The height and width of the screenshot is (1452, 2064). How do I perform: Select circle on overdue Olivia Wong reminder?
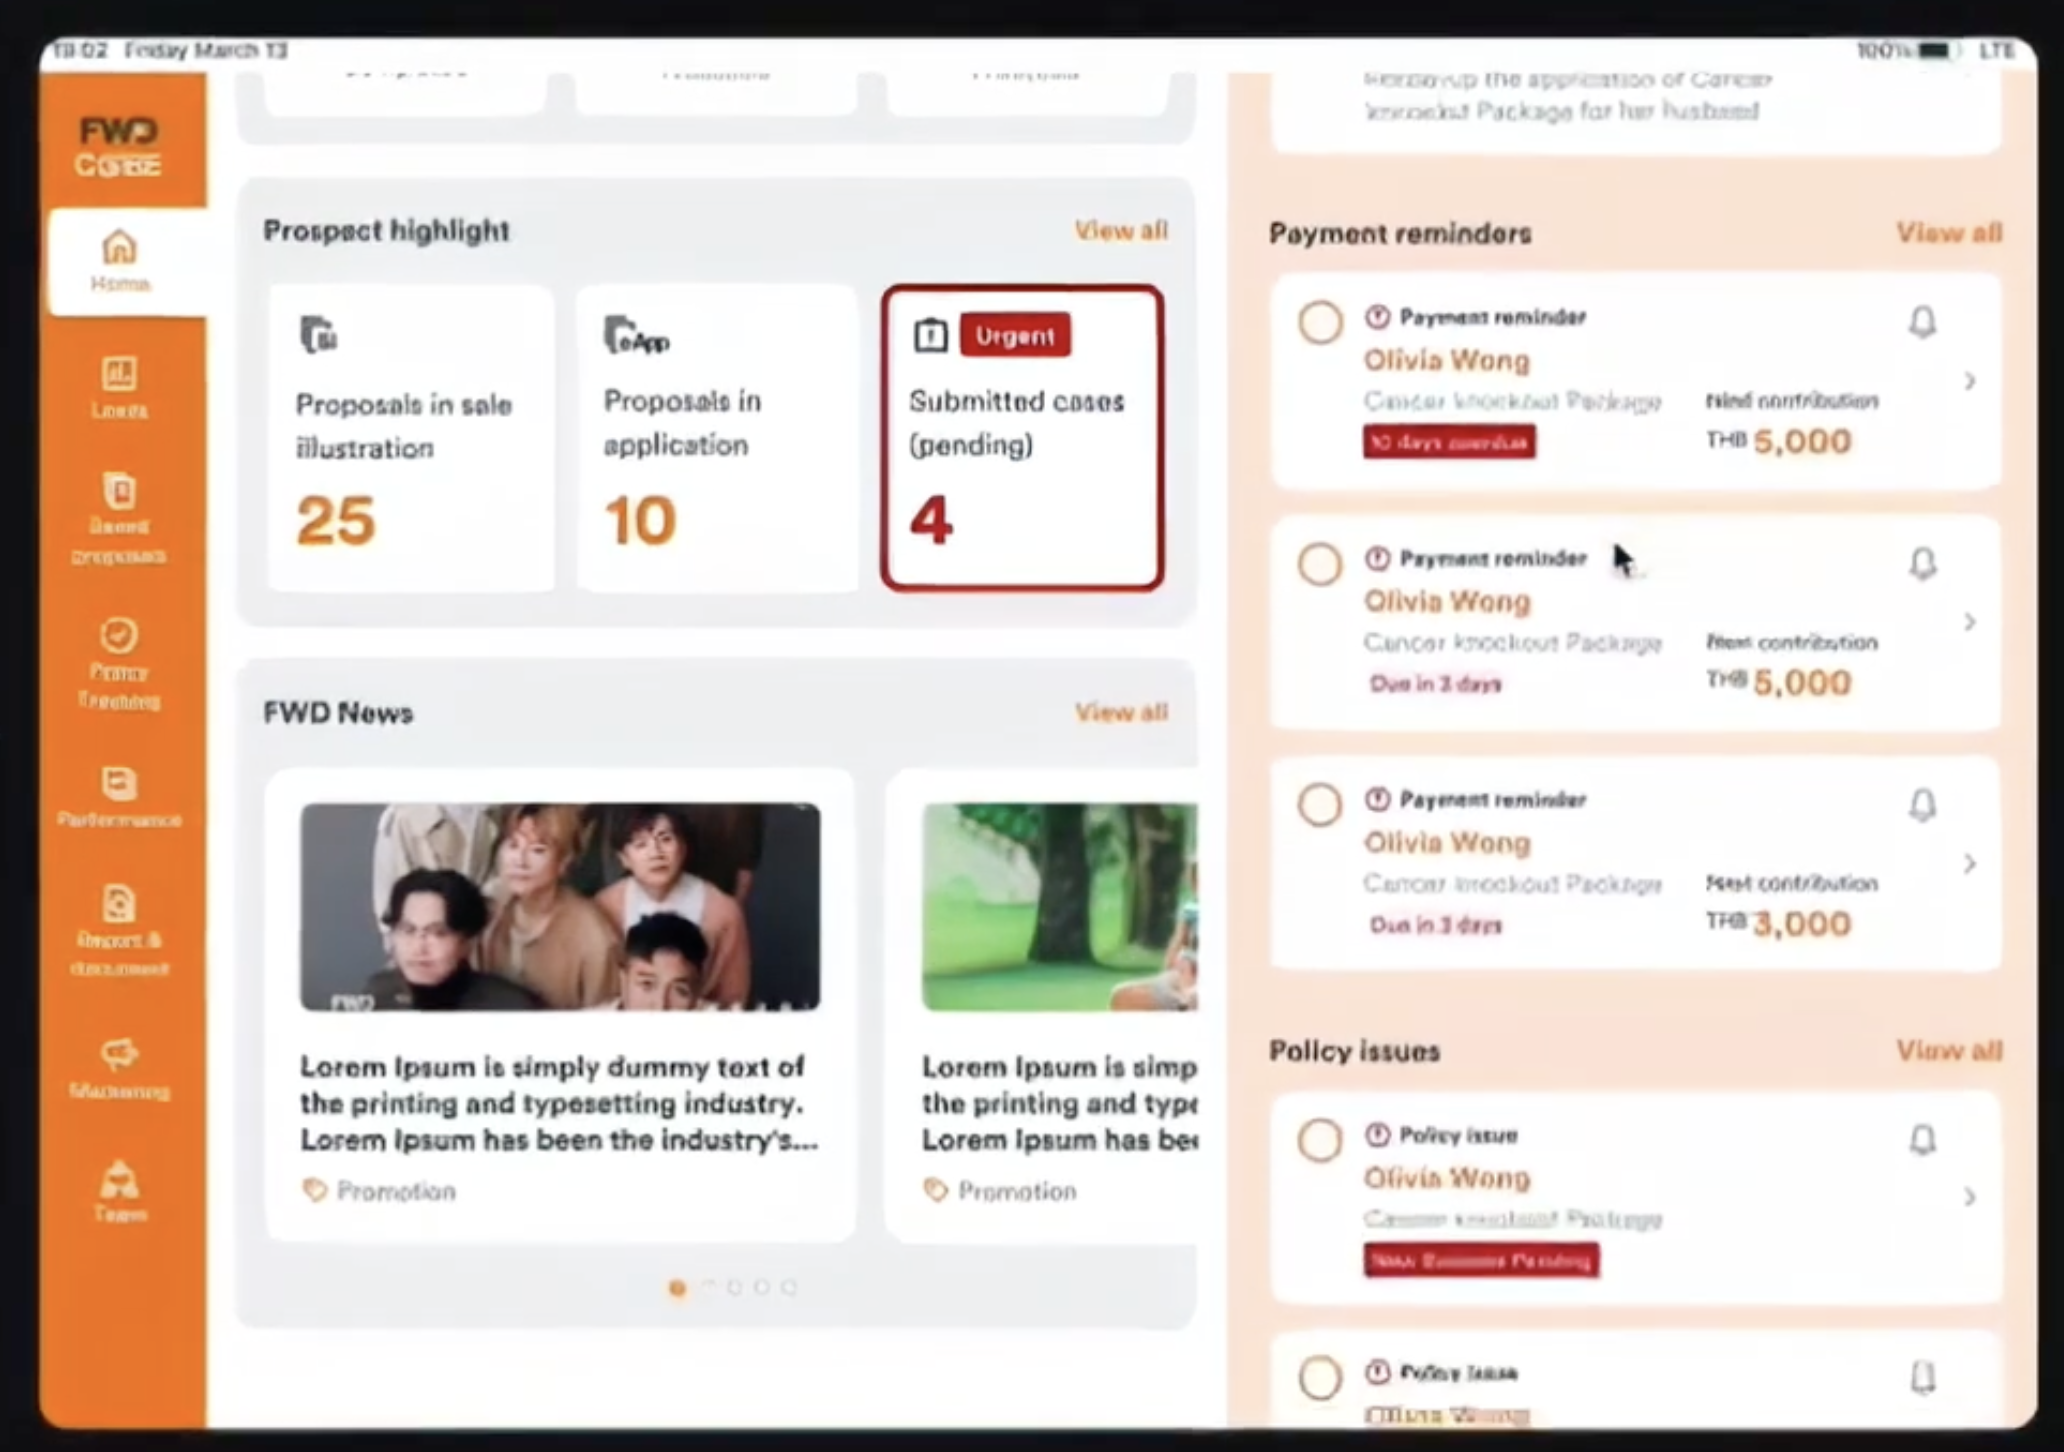pyautogui.click(x=1320, y=322)
